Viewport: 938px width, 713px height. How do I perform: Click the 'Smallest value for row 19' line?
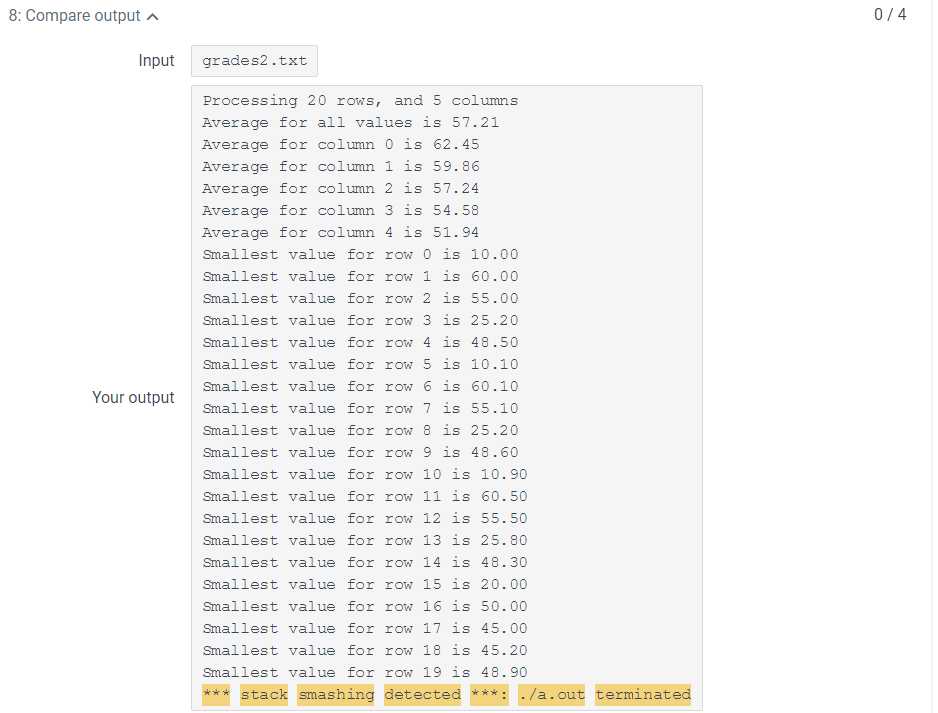(x=365, y=673)
